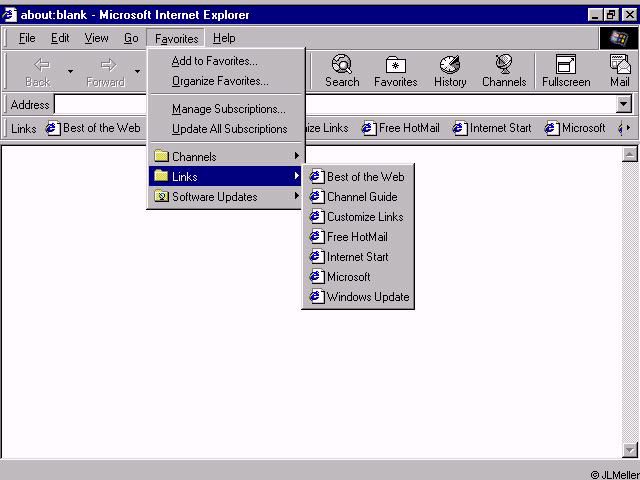Expand the Links submenu arrow
The width and height of the screenshot is (640, 480).
tap(297, 176)
